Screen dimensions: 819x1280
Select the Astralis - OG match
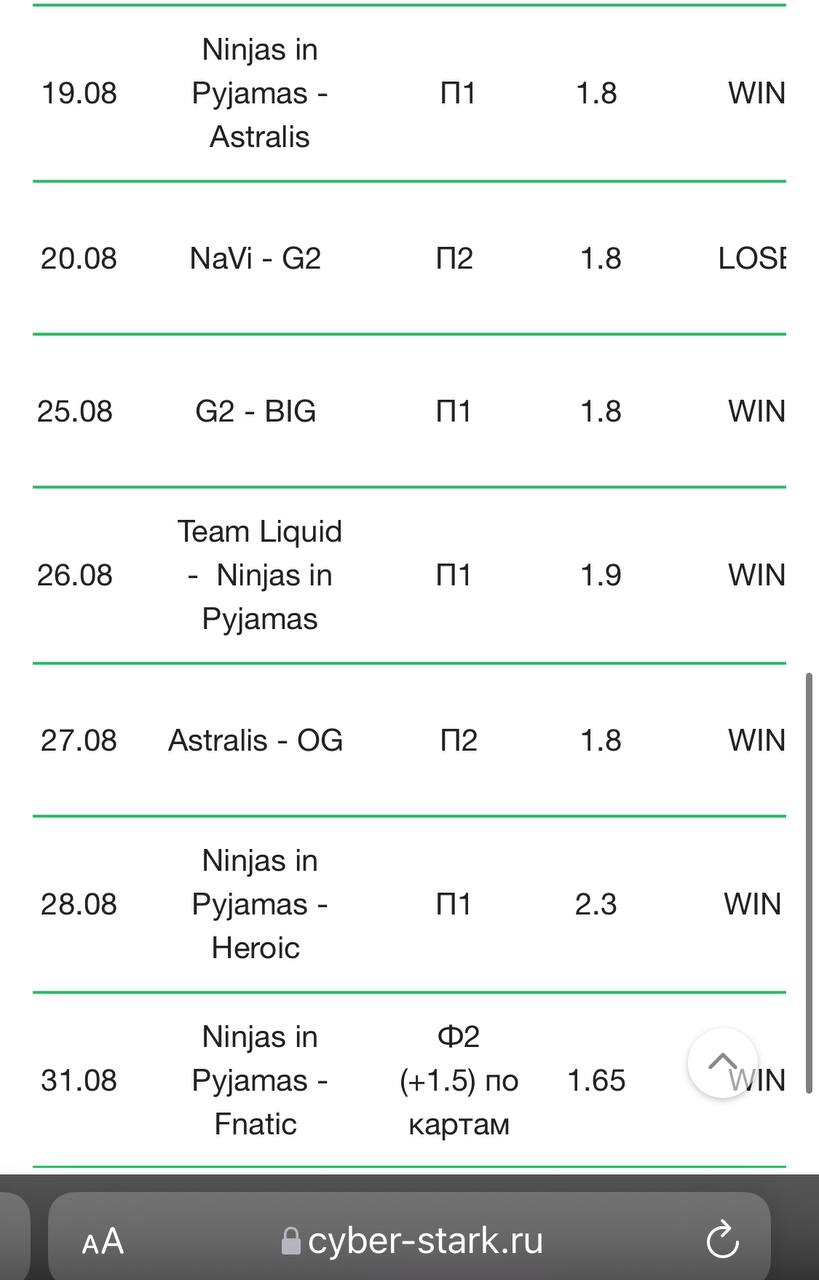click(x=255, y=740)
